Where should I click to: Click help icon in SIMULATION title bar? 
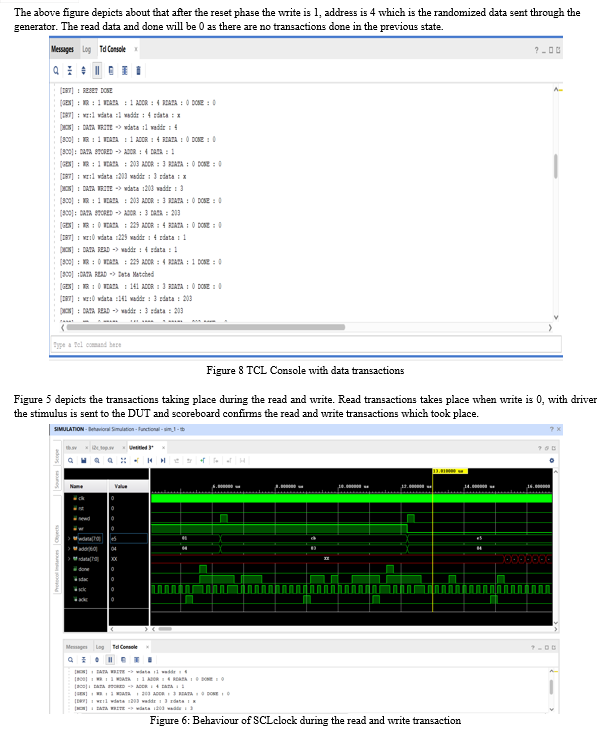[551, 429]
